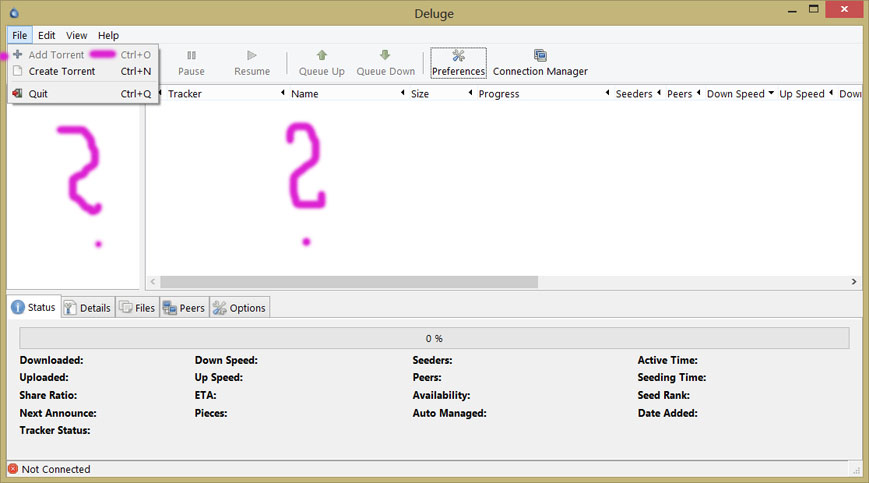
Task: Sort by the Down Speed column header
Action: 736,94
